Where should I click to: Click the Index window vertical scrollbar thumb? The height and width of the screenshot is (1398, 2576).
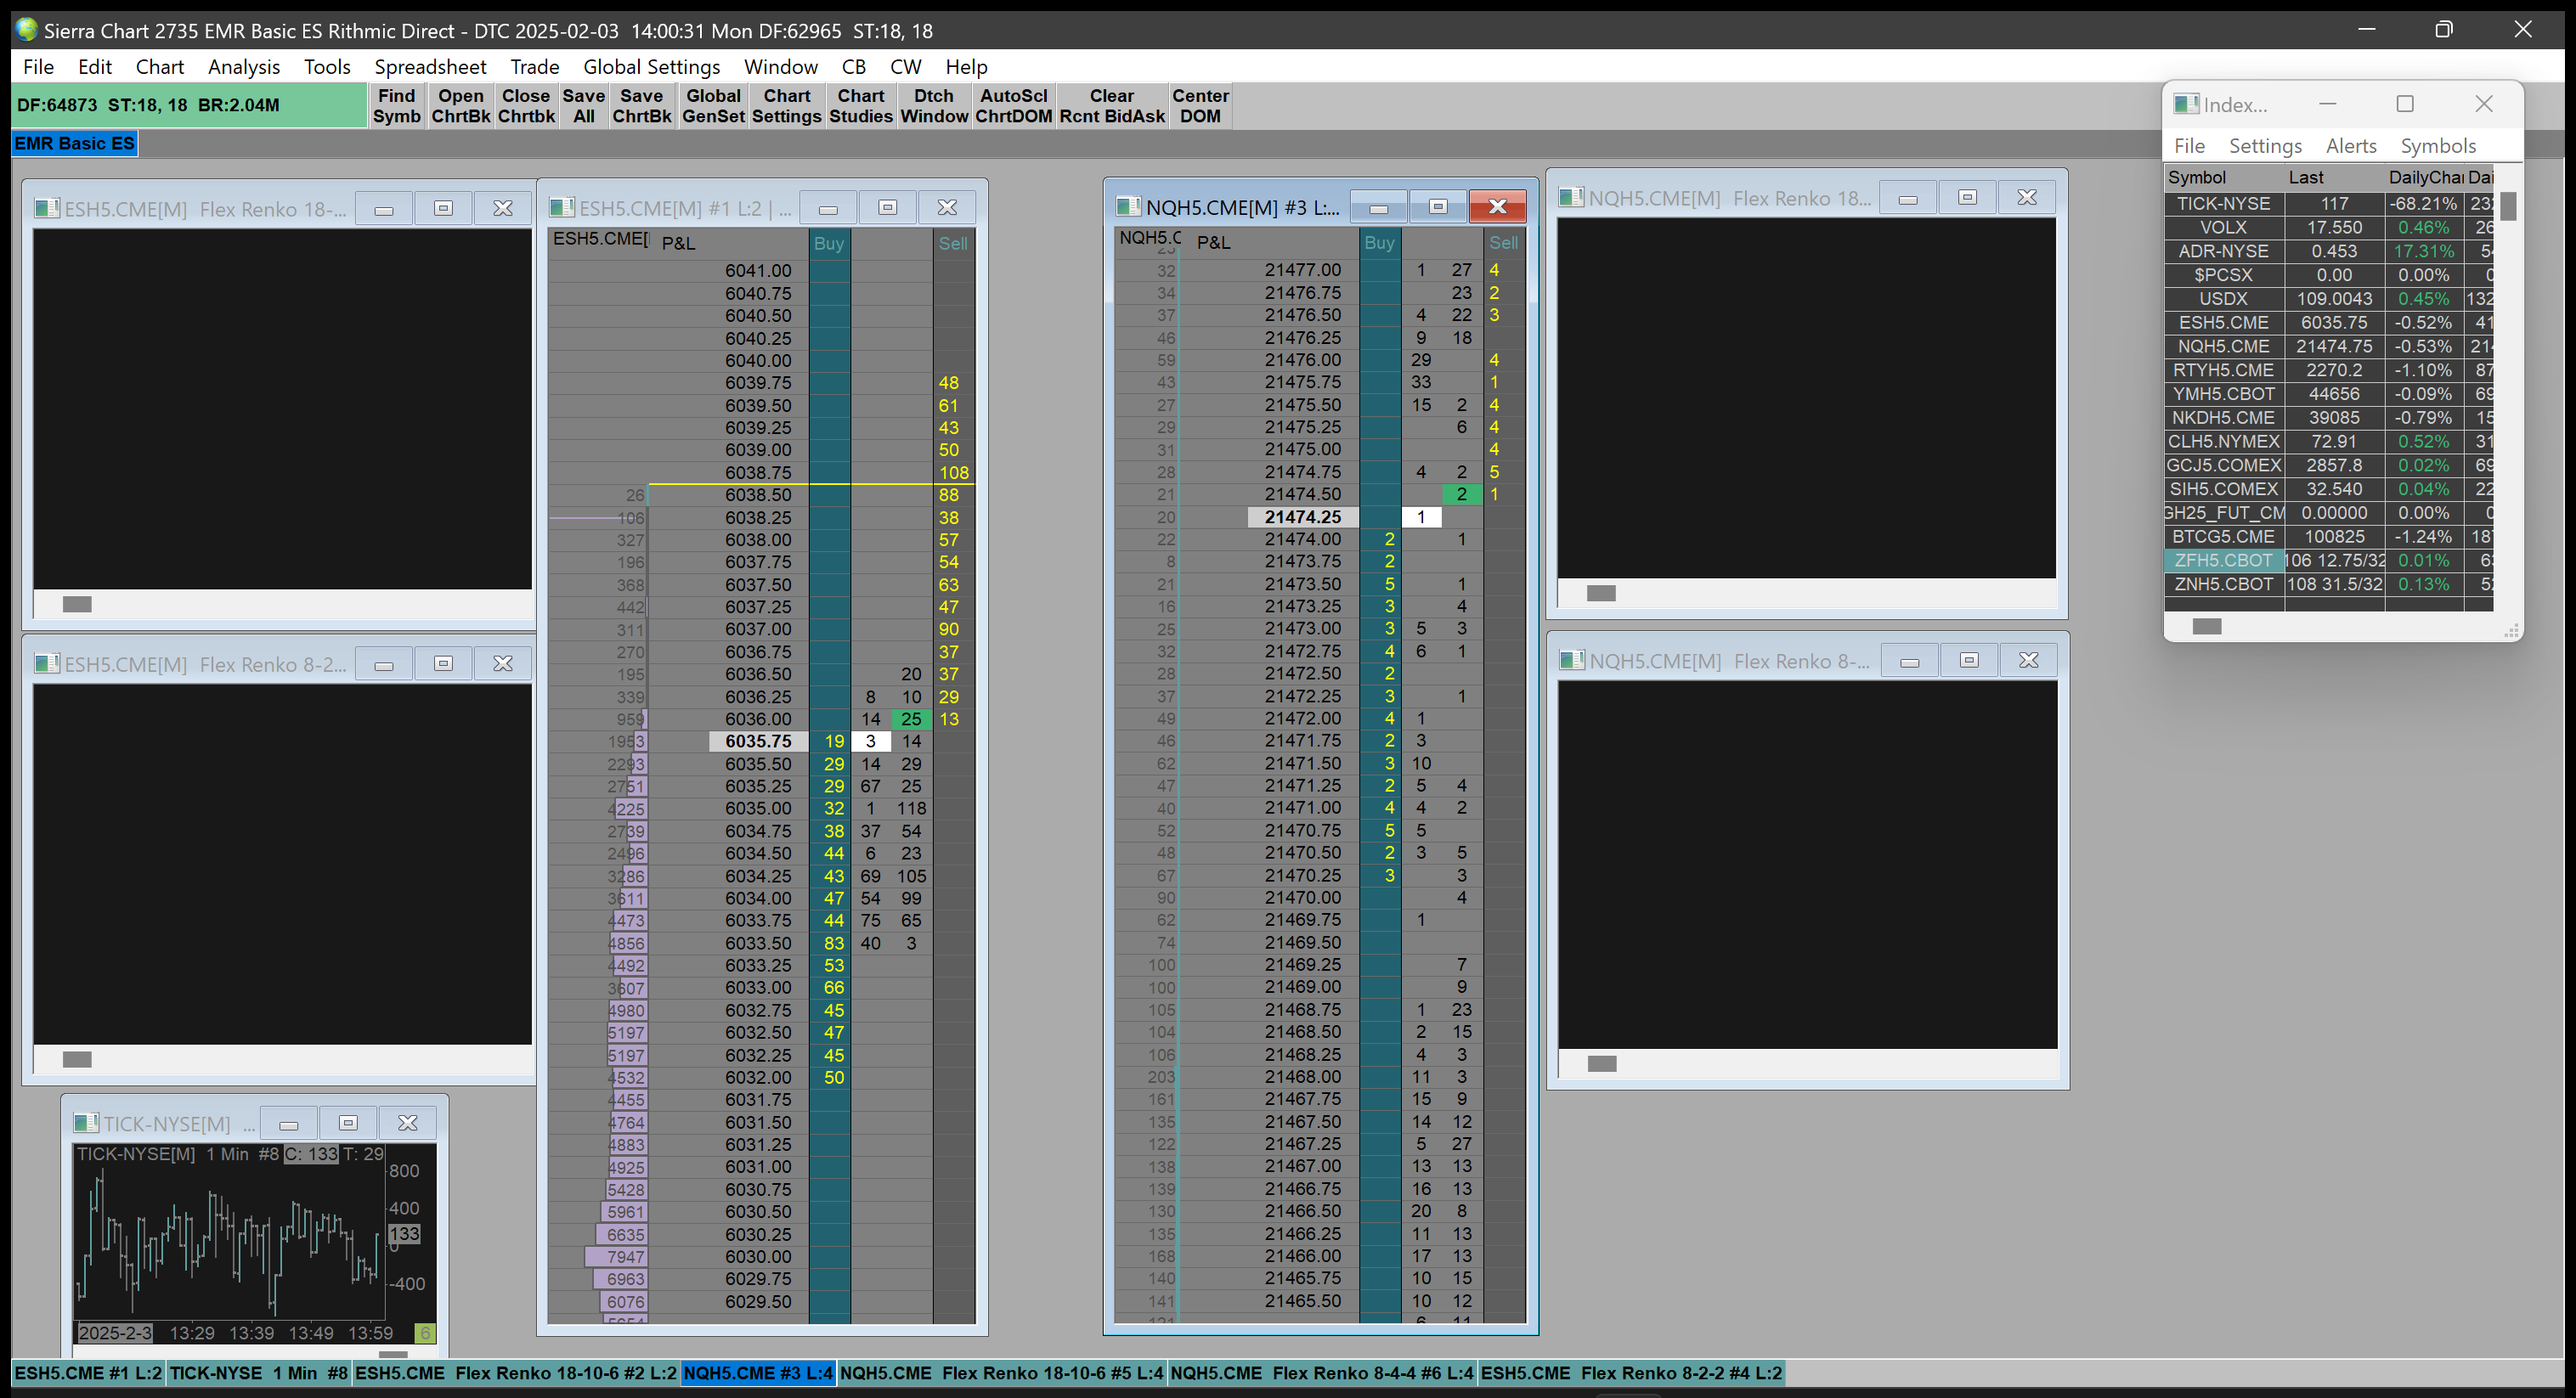(x=2508, y=207)
